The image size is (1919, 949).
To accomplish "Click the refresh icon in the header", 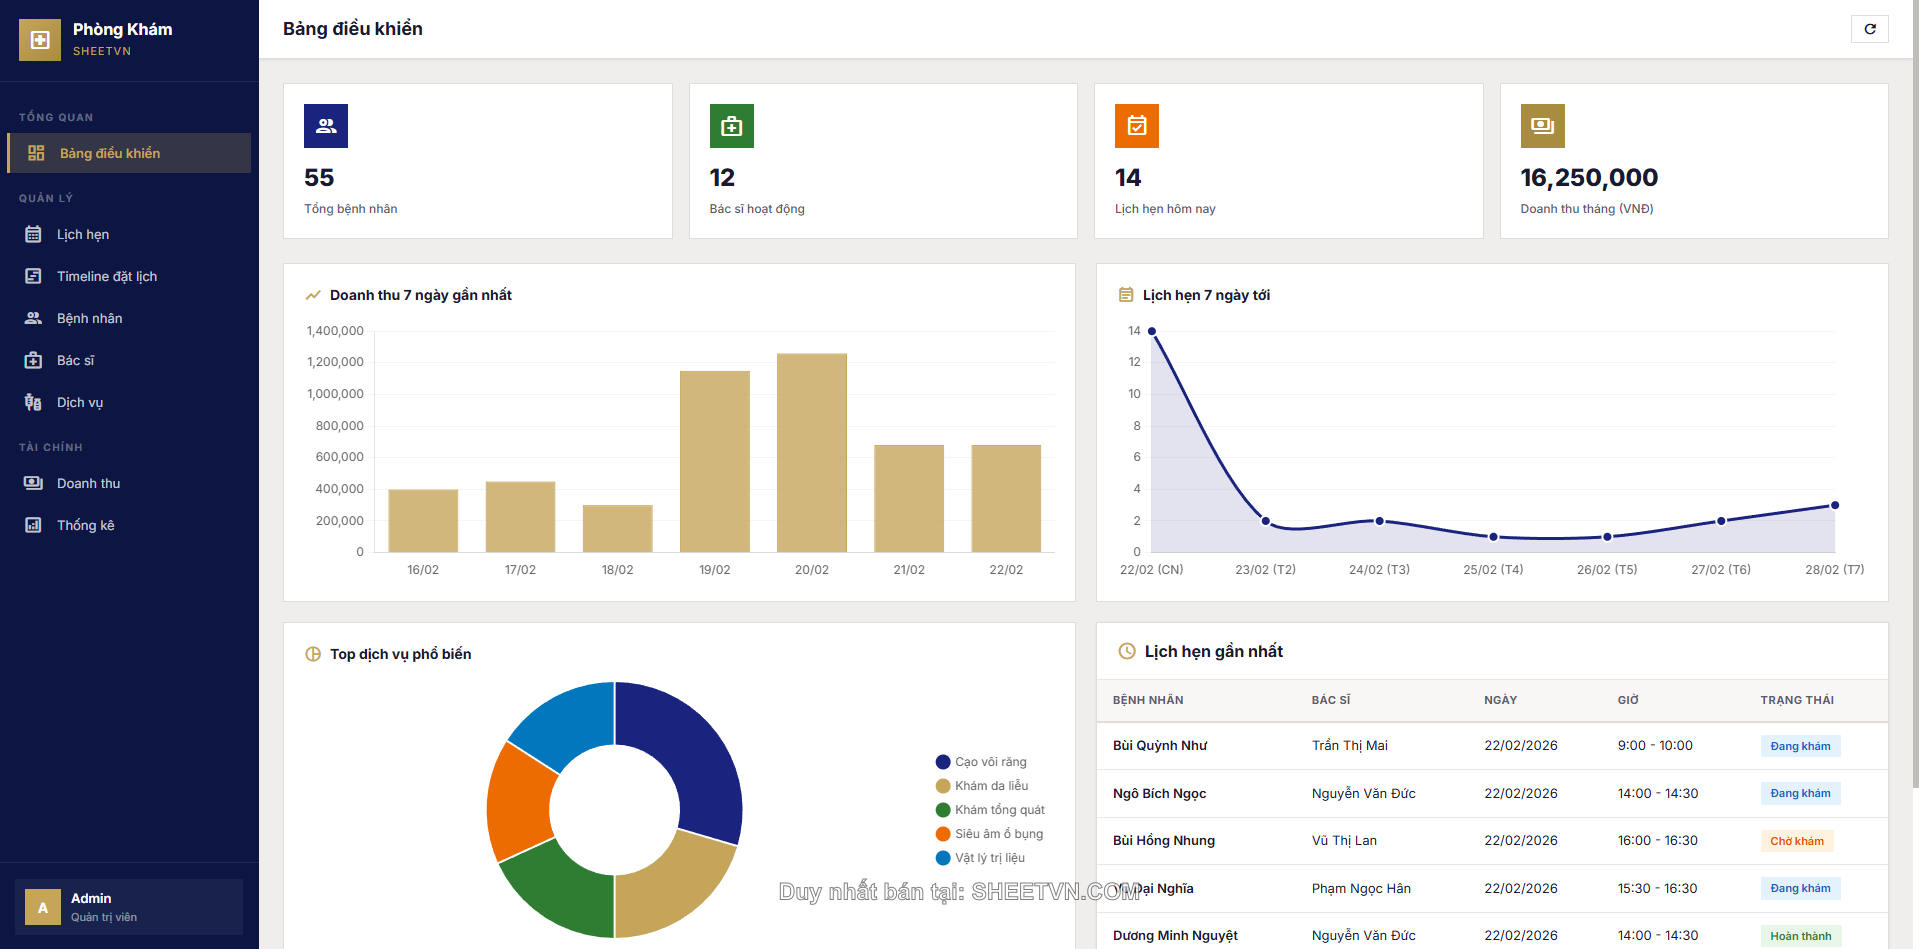I will tap(1869, 29).
